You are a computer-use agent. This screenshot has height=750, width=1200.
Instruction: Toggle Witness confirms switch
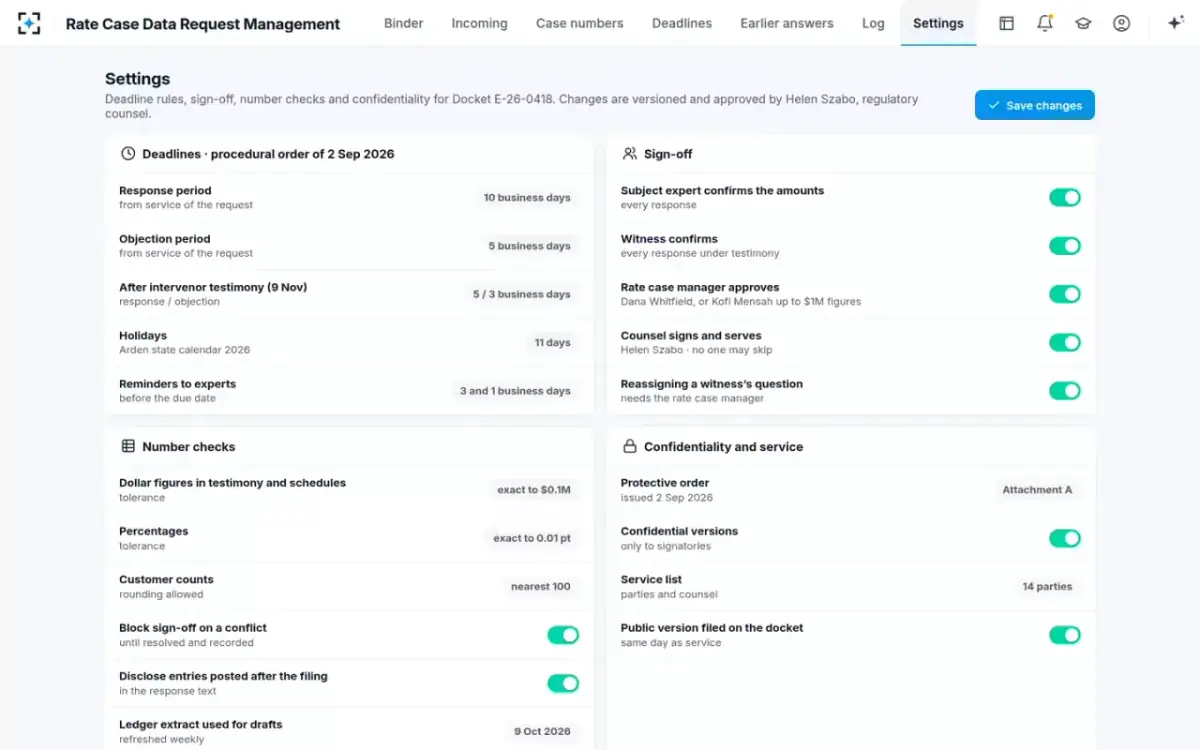click(1065, 246)
